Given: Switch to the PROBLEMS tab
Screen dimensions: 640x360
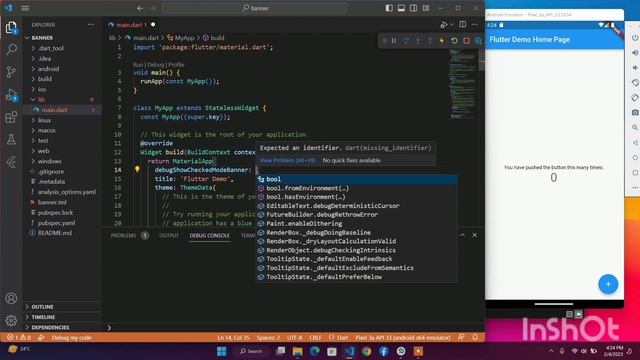Looking at the screenshot, I should 123,236.
